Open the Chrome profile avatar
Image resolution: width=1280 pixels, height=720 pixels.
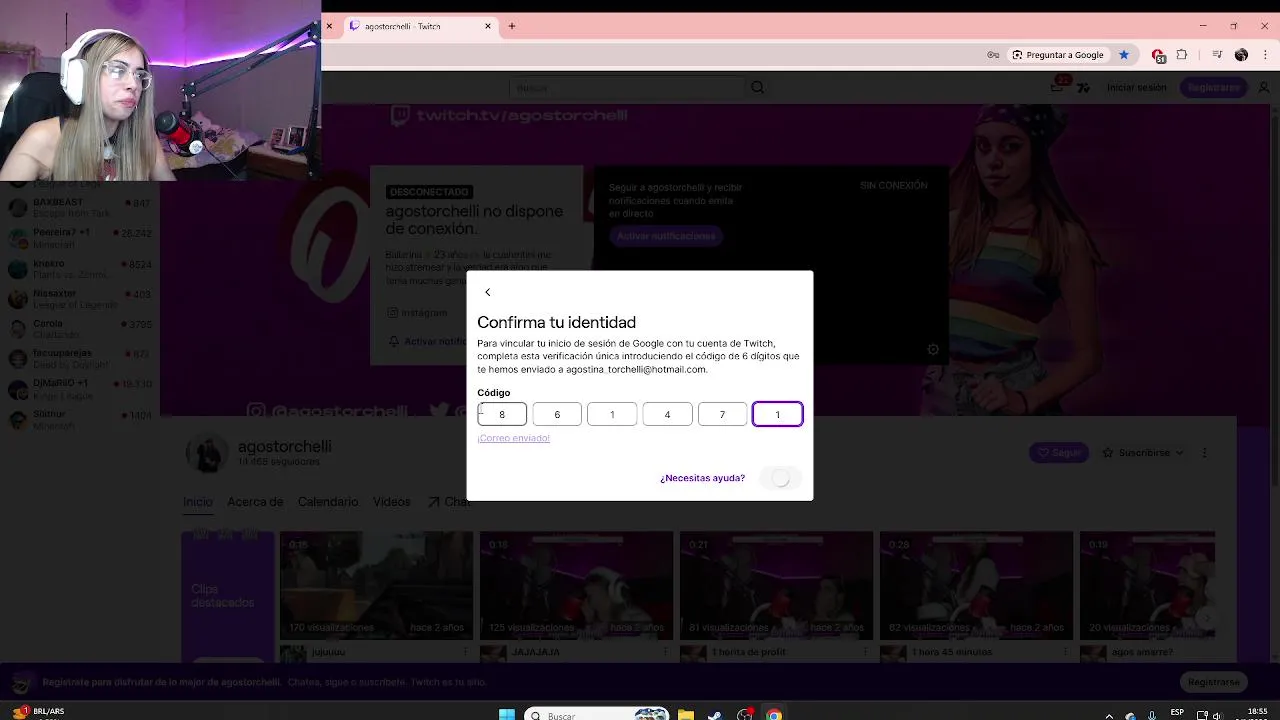1241,55
